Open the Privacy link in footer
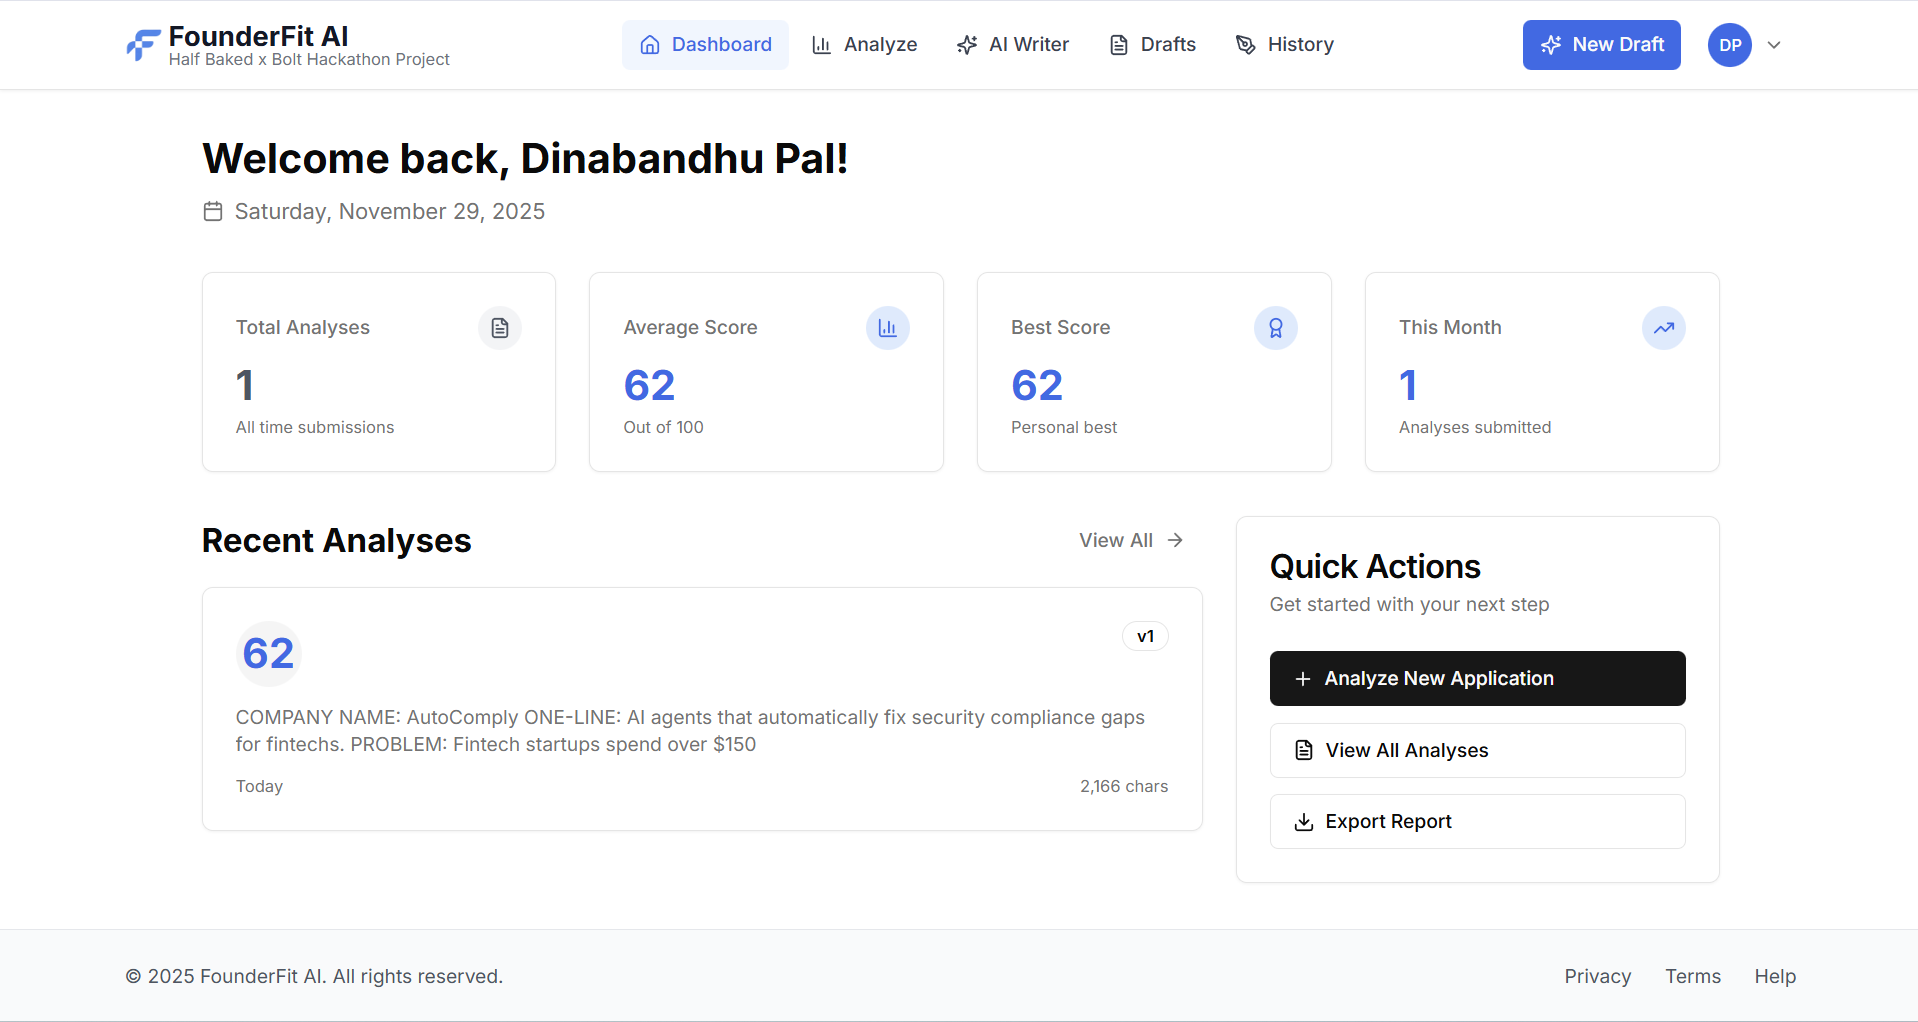 click(x=1596, y=976)
